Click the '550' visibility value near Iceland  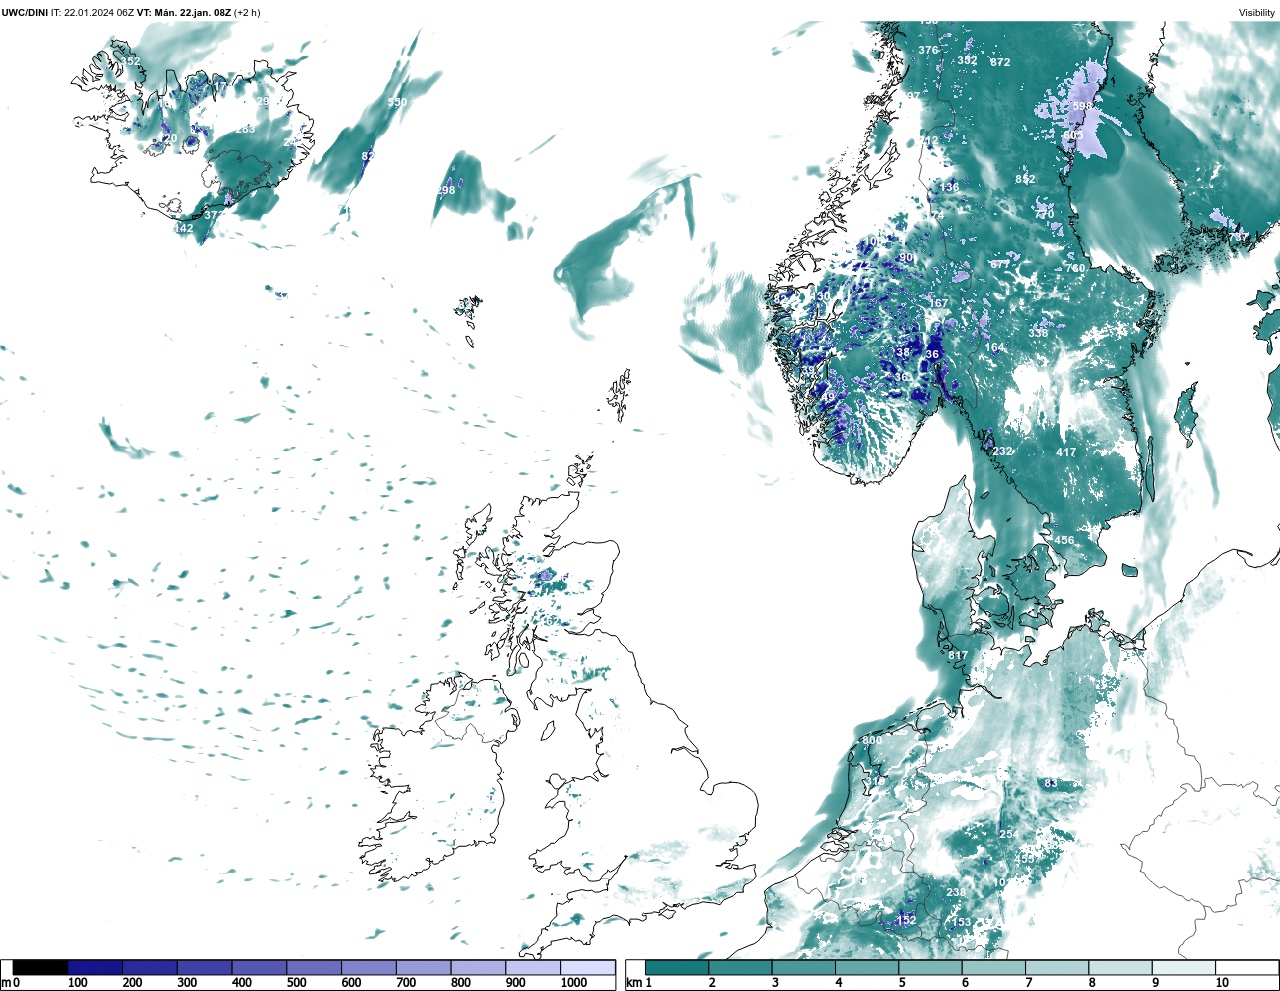tap(398, 102)
